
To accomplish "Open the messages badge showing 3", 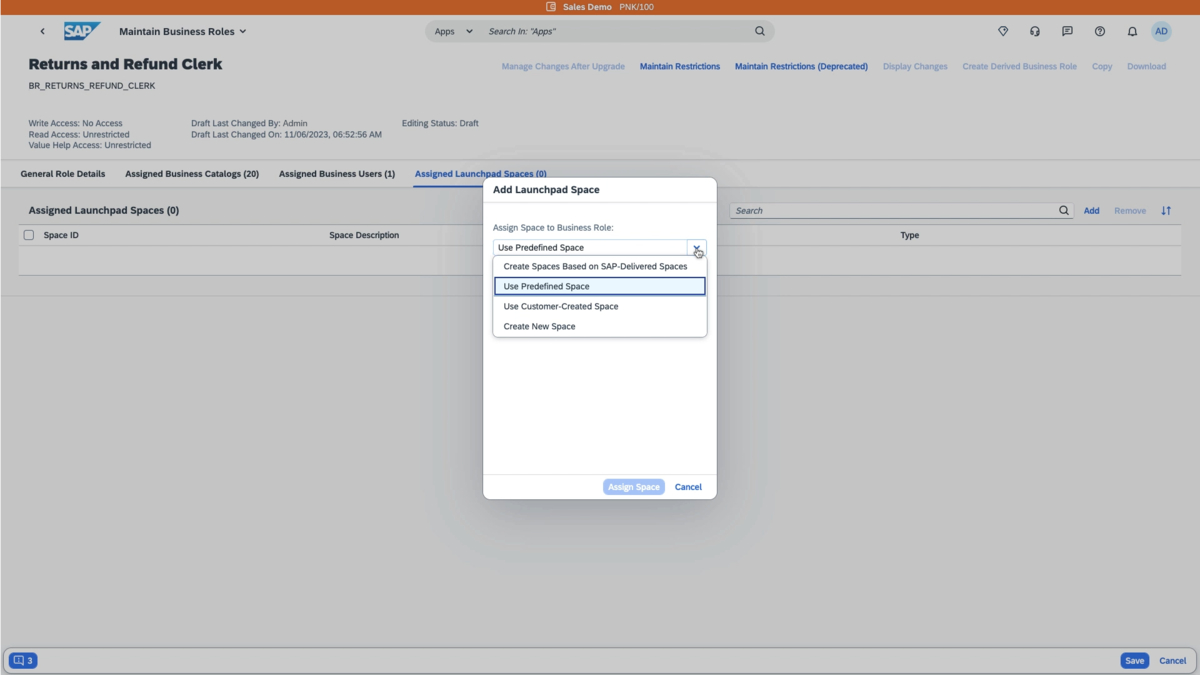I will point(22,660).
